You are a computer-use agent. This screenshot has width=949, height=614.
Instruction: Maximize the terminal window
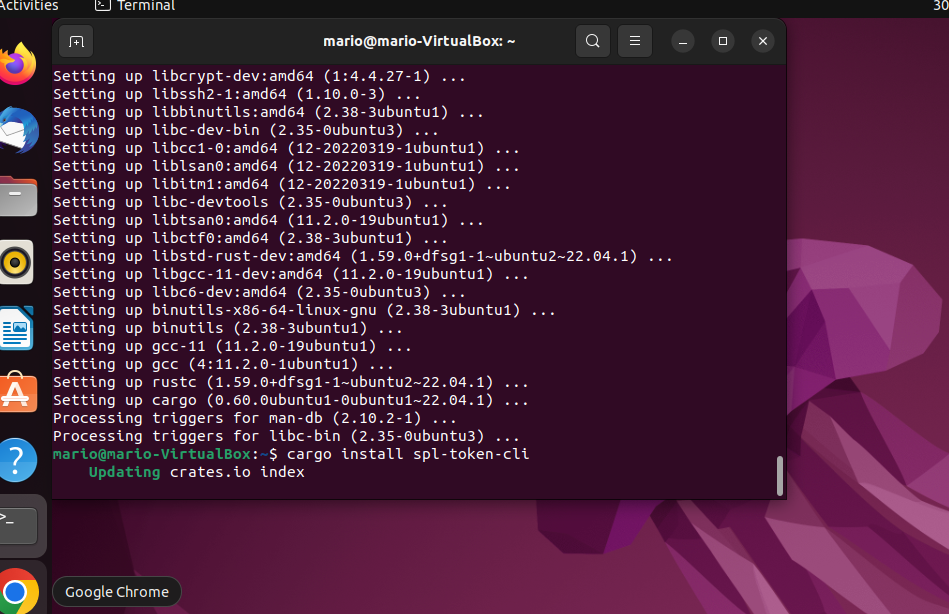coord(723,41)
